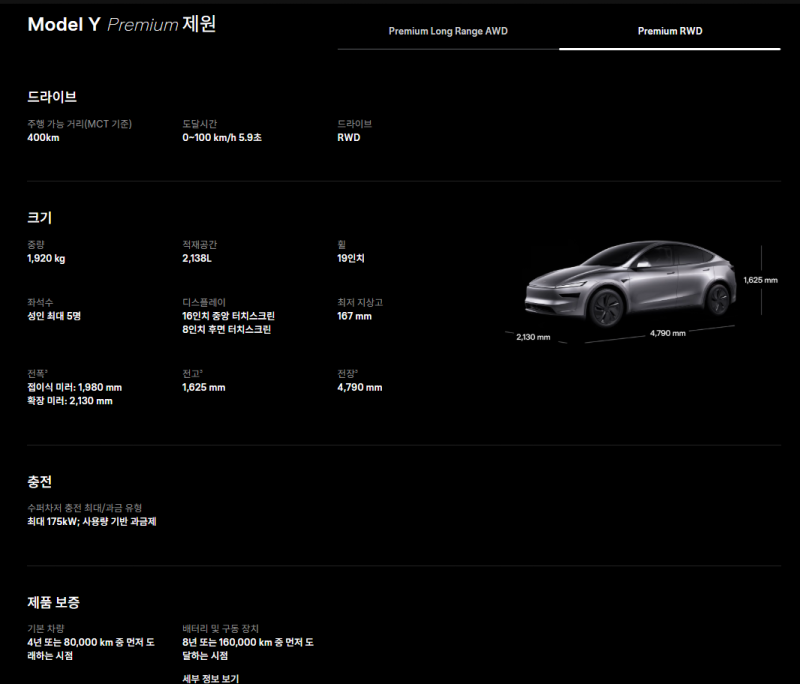This screenshot has height=684, width=800.
Task: Select the Premium RWD tab
Action: click(x=670, y=31)
